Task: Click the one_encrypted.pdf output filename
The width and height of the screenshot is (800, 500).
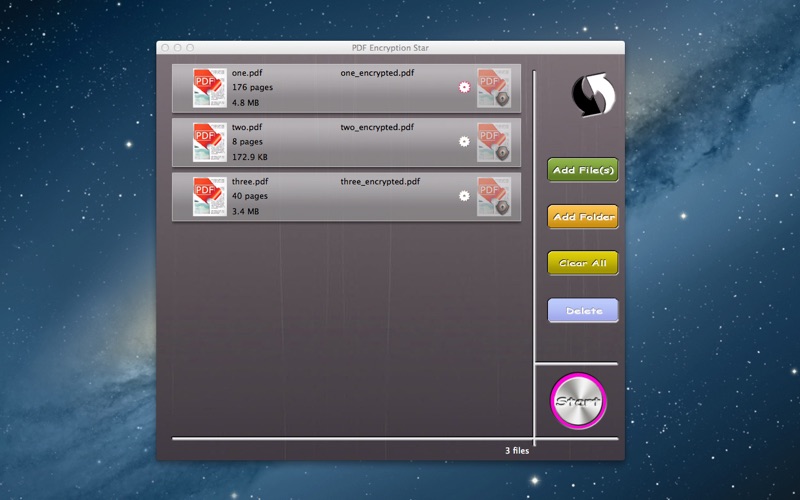Action: tap(377, 73)
